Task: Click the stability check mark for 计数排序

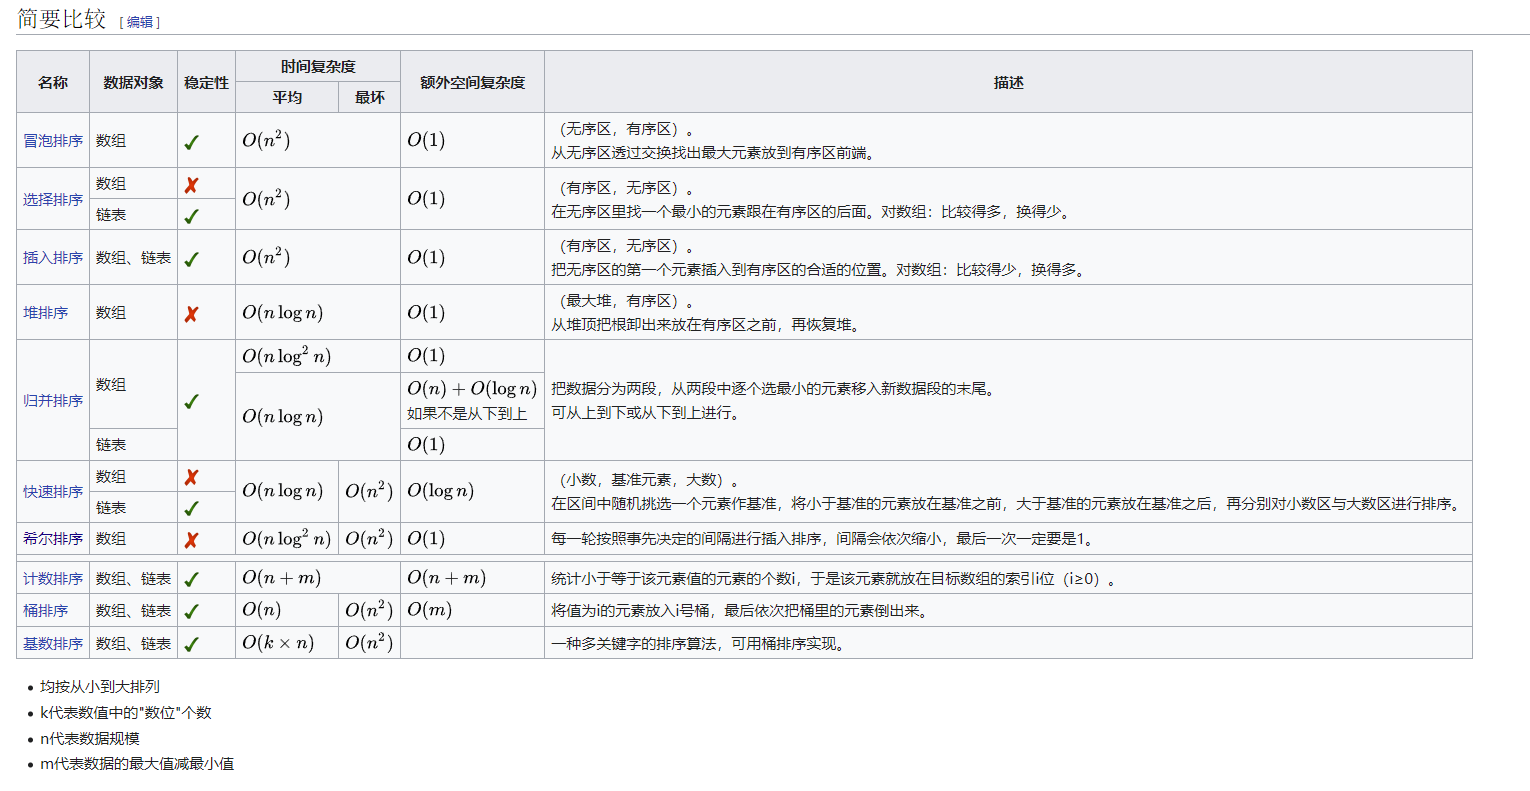Action: (x=191, y=579)
